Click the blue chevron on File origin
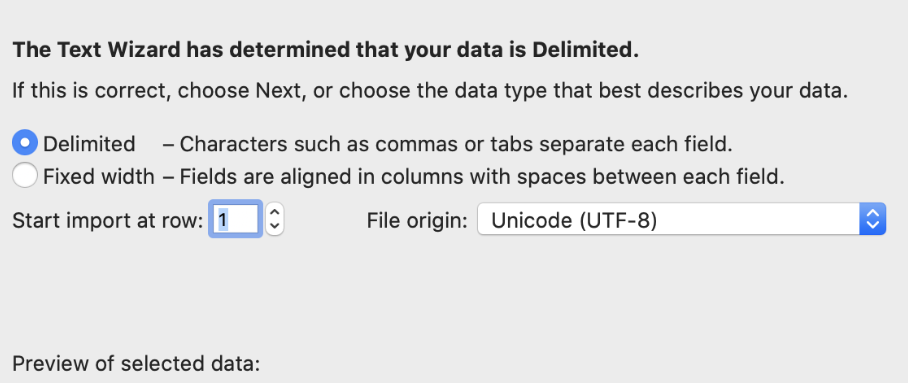This screenshot has width=908, height=383. [873, 219]
